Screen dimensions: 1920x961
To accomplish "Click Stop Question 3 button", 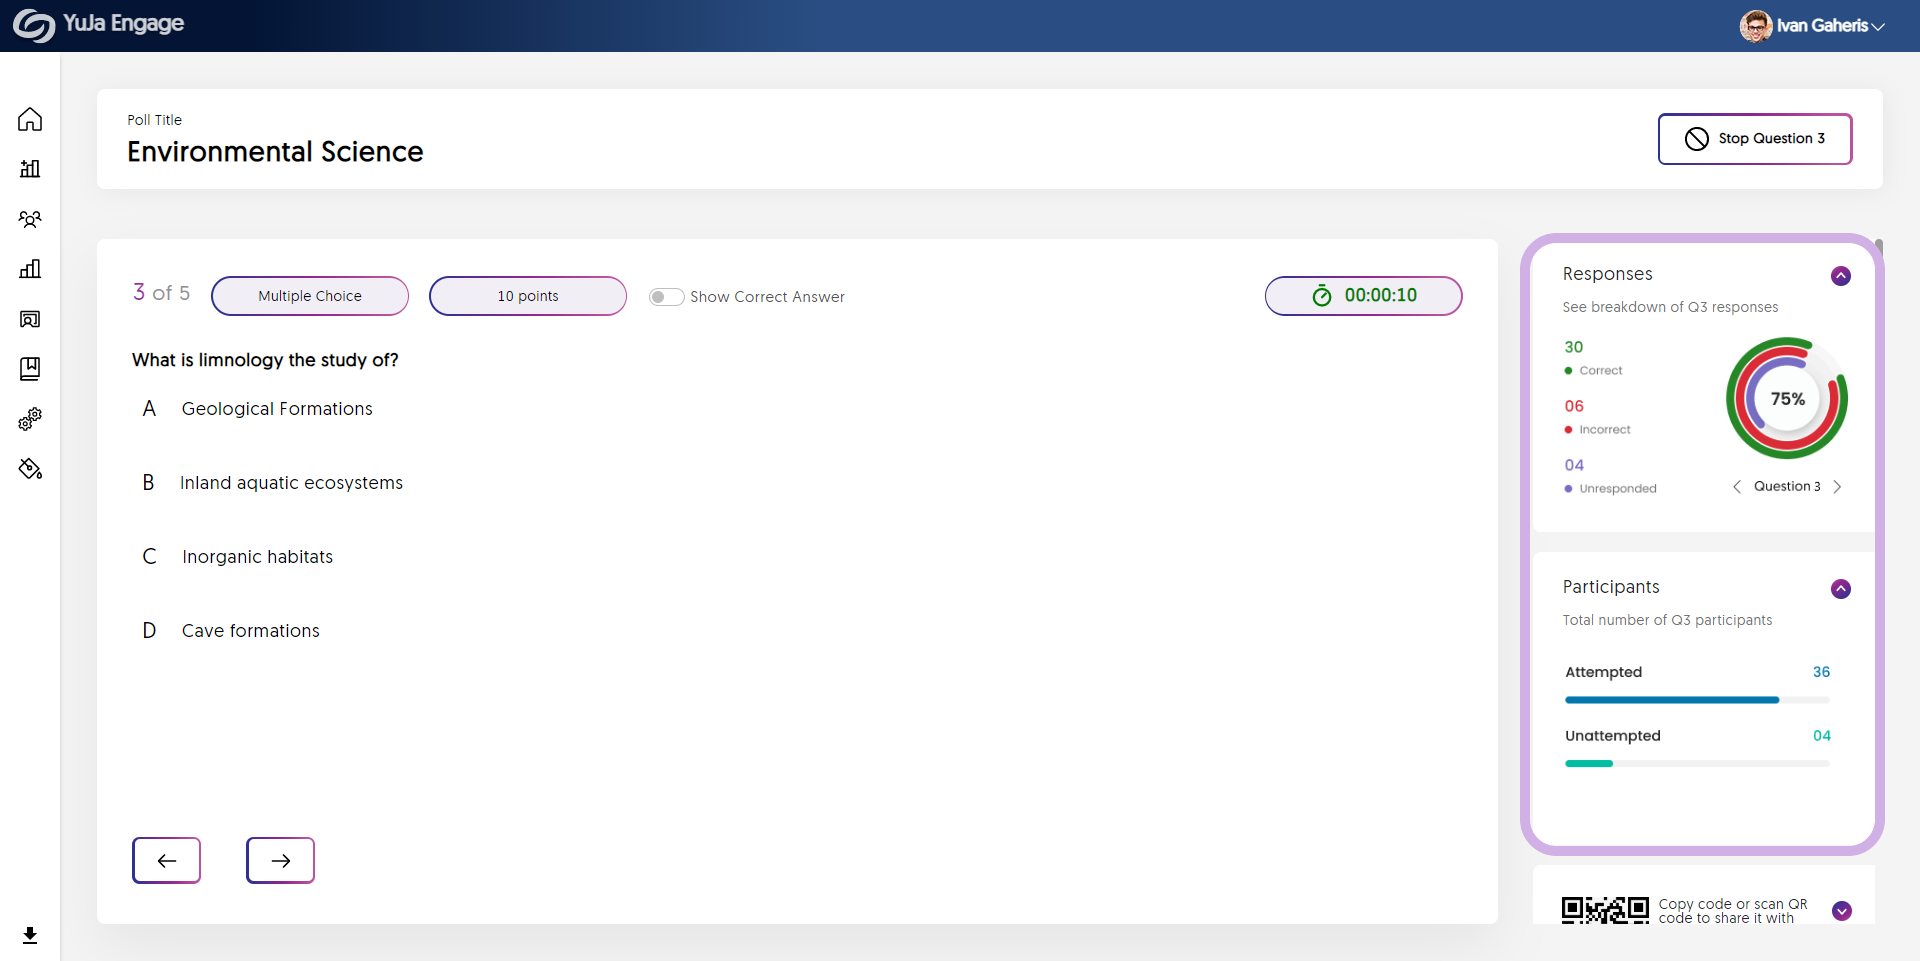I will pos(1754,139).
